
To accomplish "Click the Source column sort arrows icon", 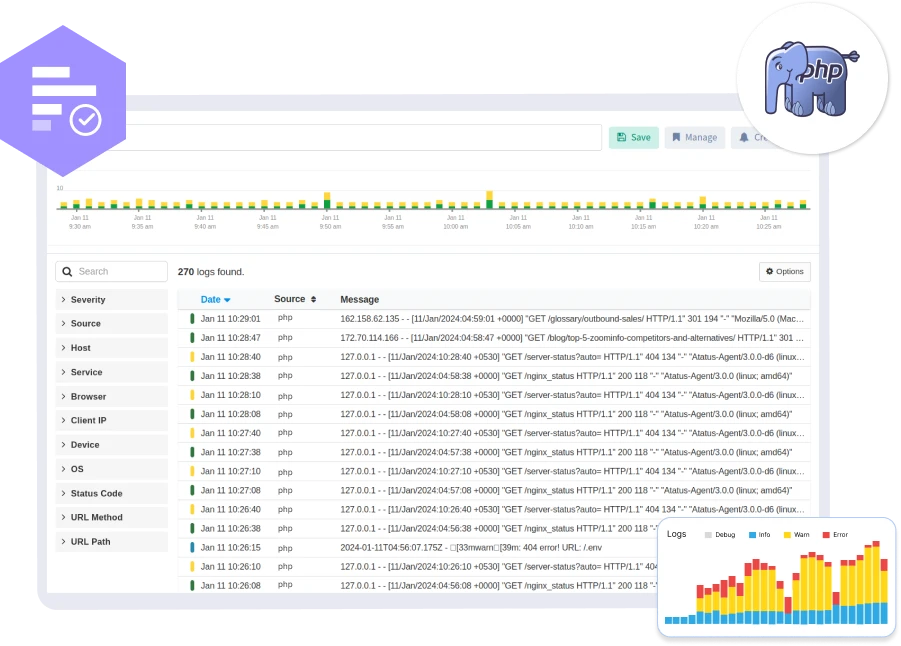I will pos(313,299).
